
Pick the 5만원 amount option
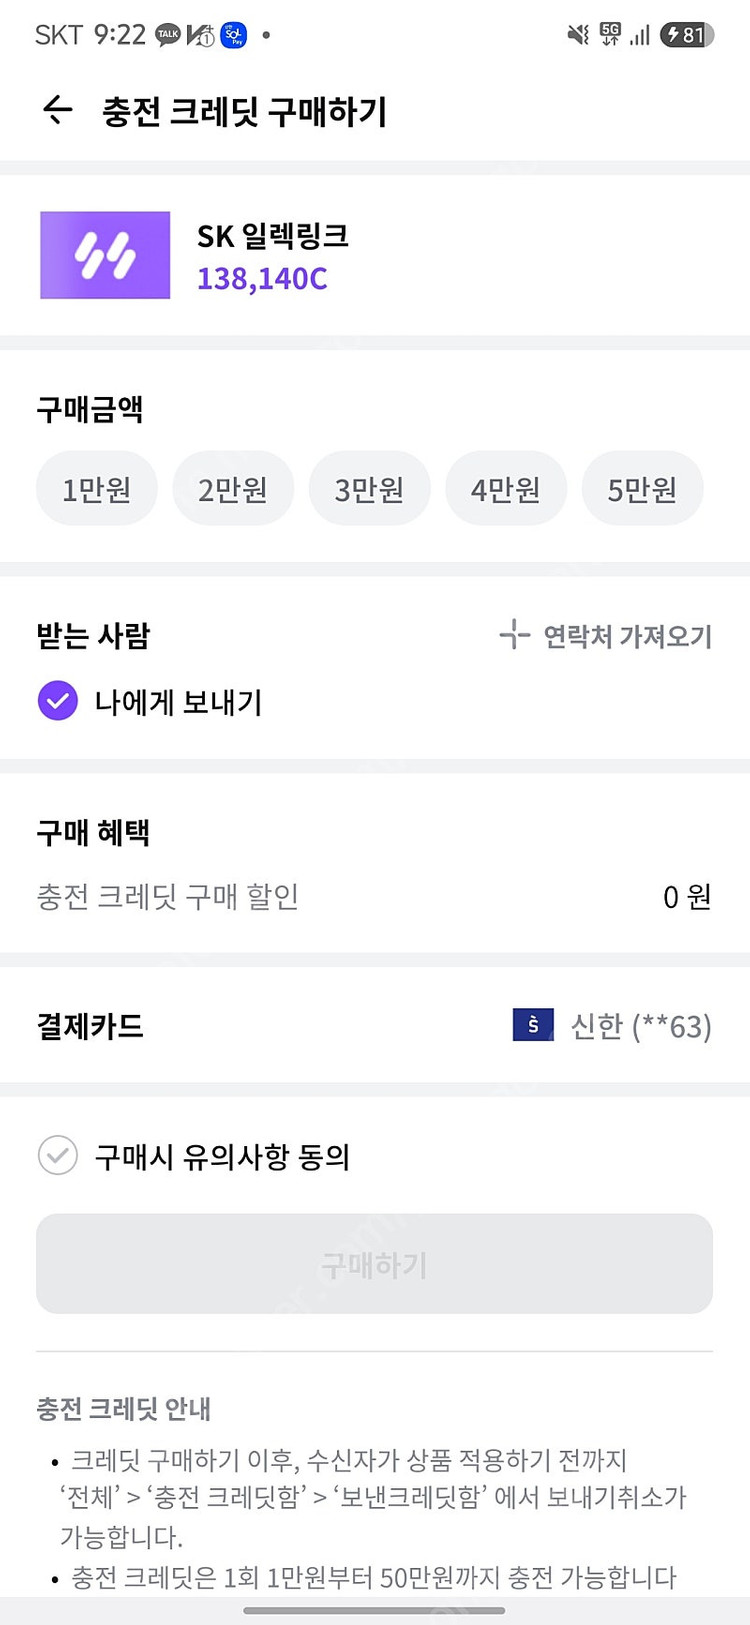tap(642, 489)
